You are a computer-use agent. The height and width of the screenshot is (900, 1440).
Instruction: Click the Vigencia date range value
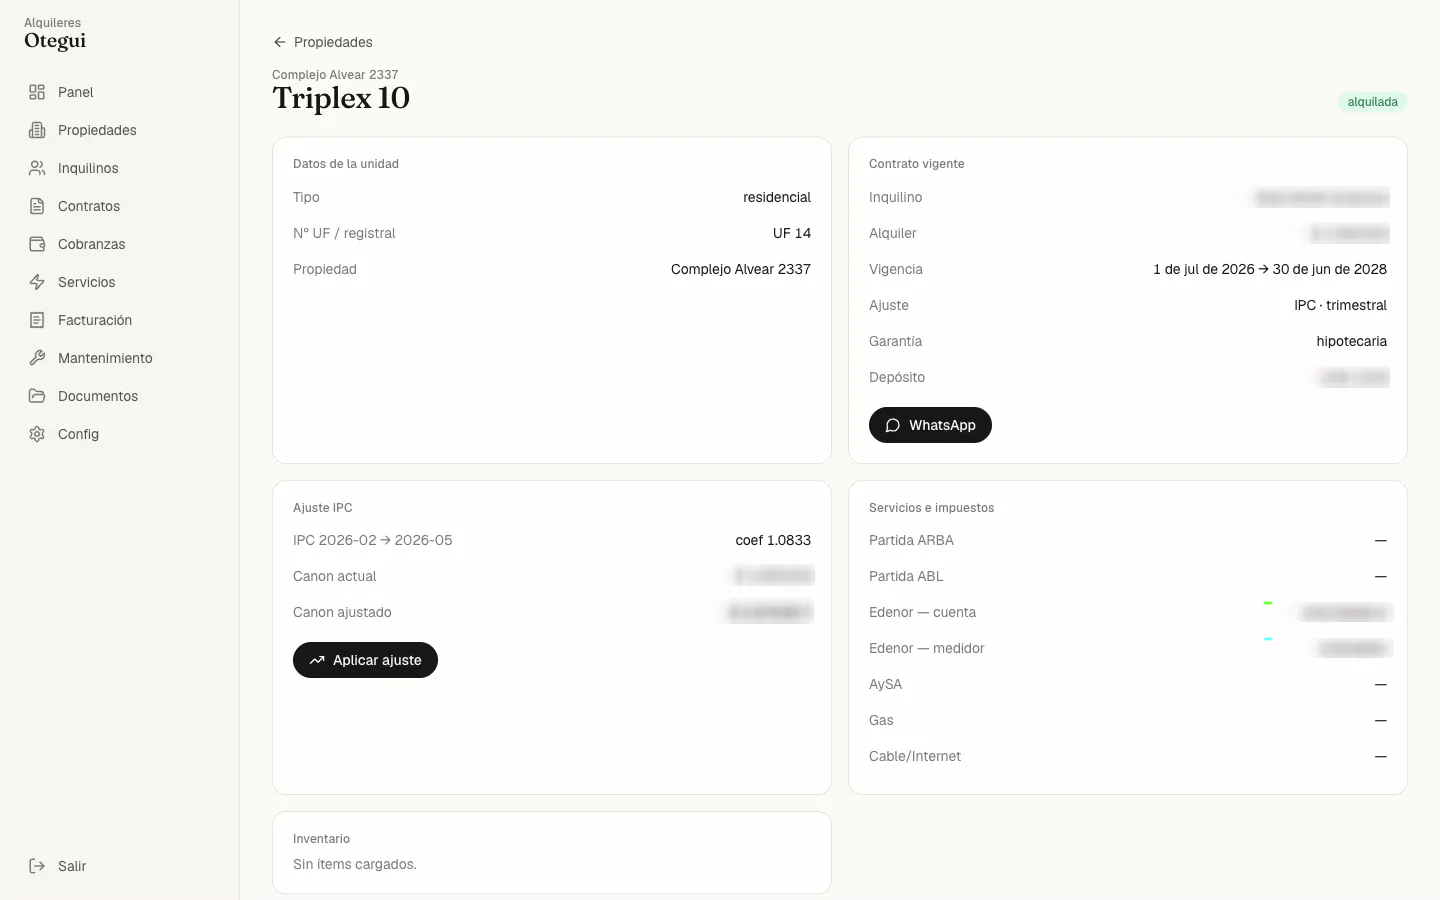tap(1270, 269)
